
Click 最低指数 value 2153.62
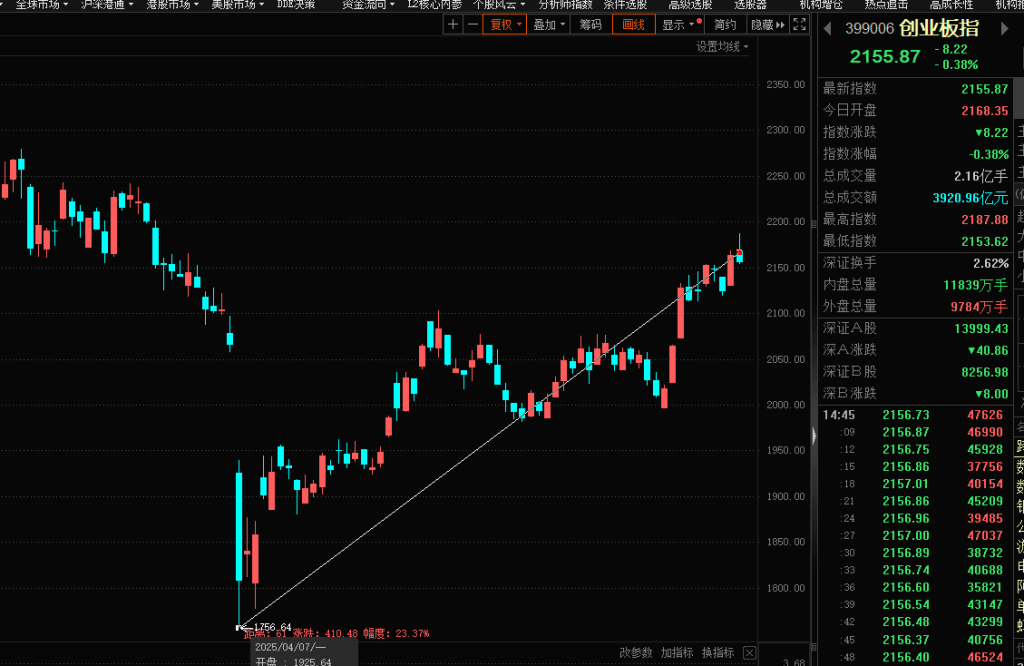984,242
